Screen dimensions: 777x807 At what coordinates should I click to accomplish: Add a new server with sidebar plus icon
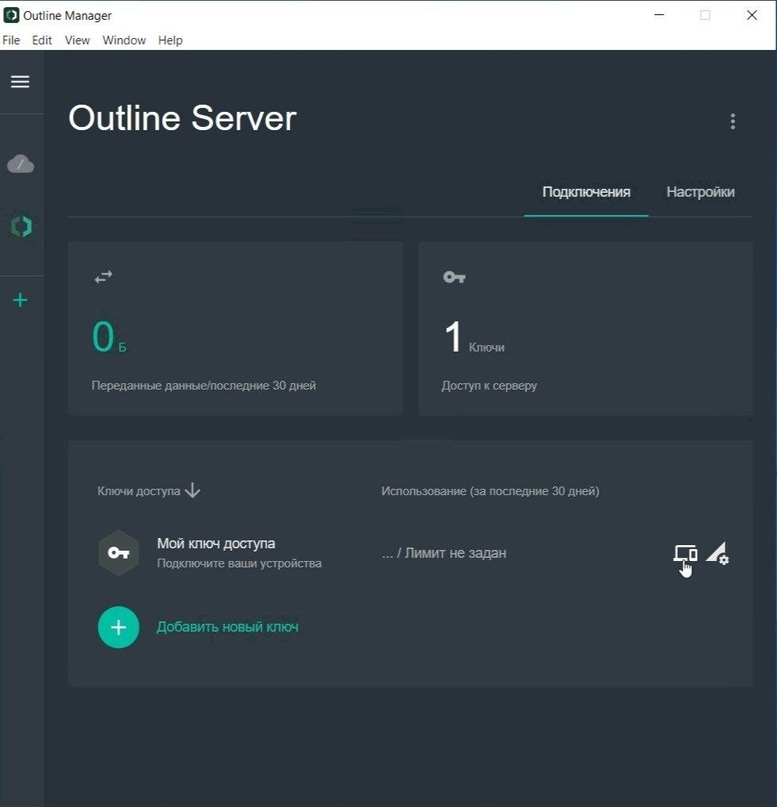point(20,300)
